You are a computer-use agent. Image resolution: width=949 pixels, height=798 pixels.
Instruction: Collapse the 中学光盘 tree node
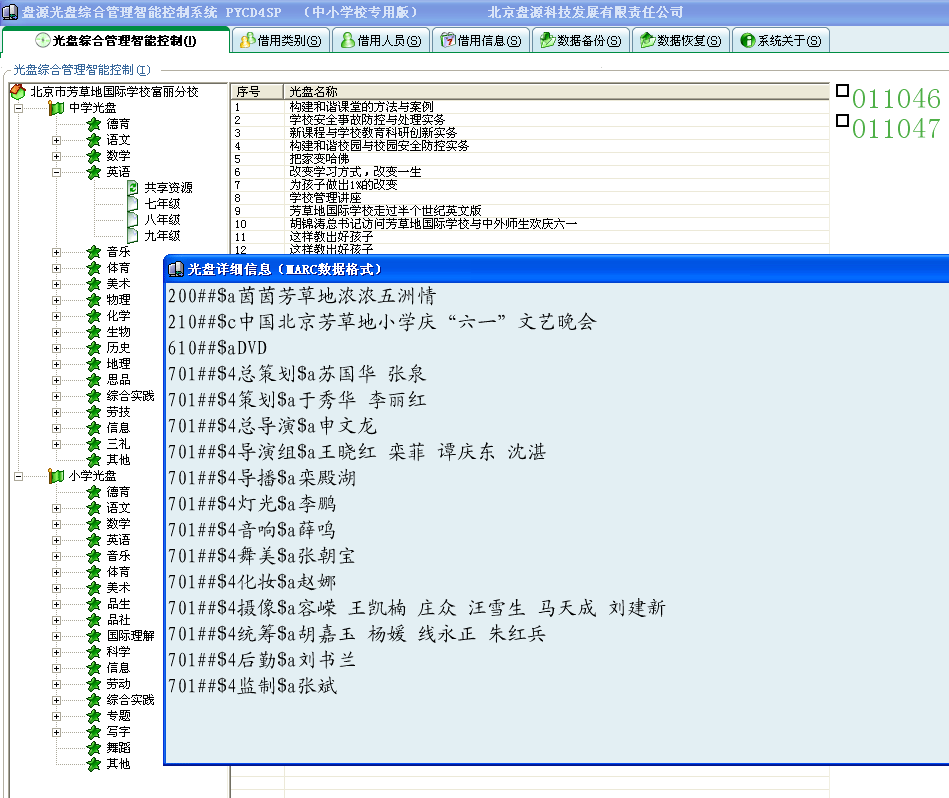(19, 108)
